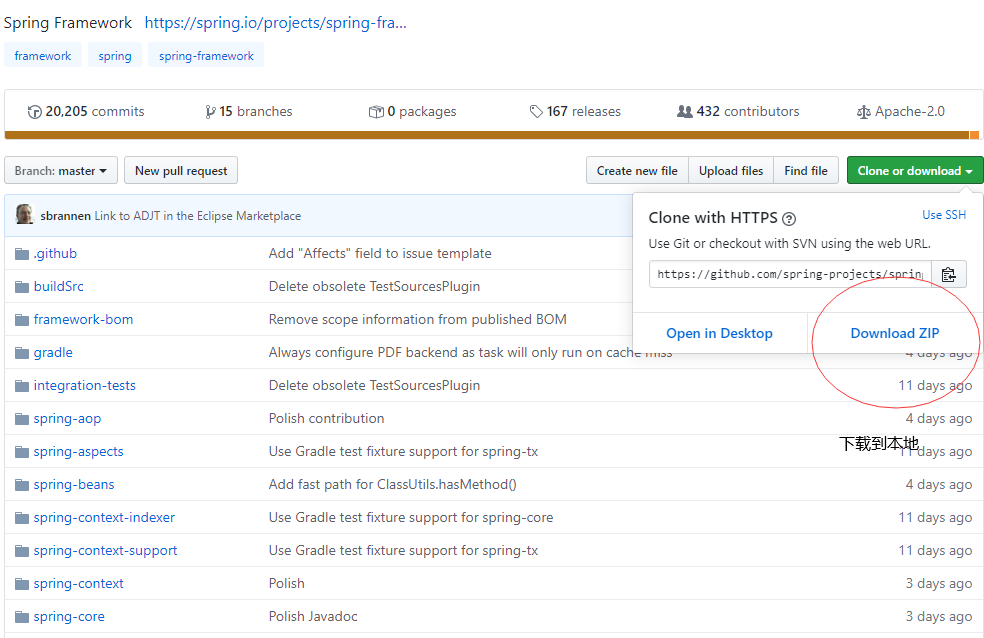
Task: Click the contributors people icon
Action: 685,112
